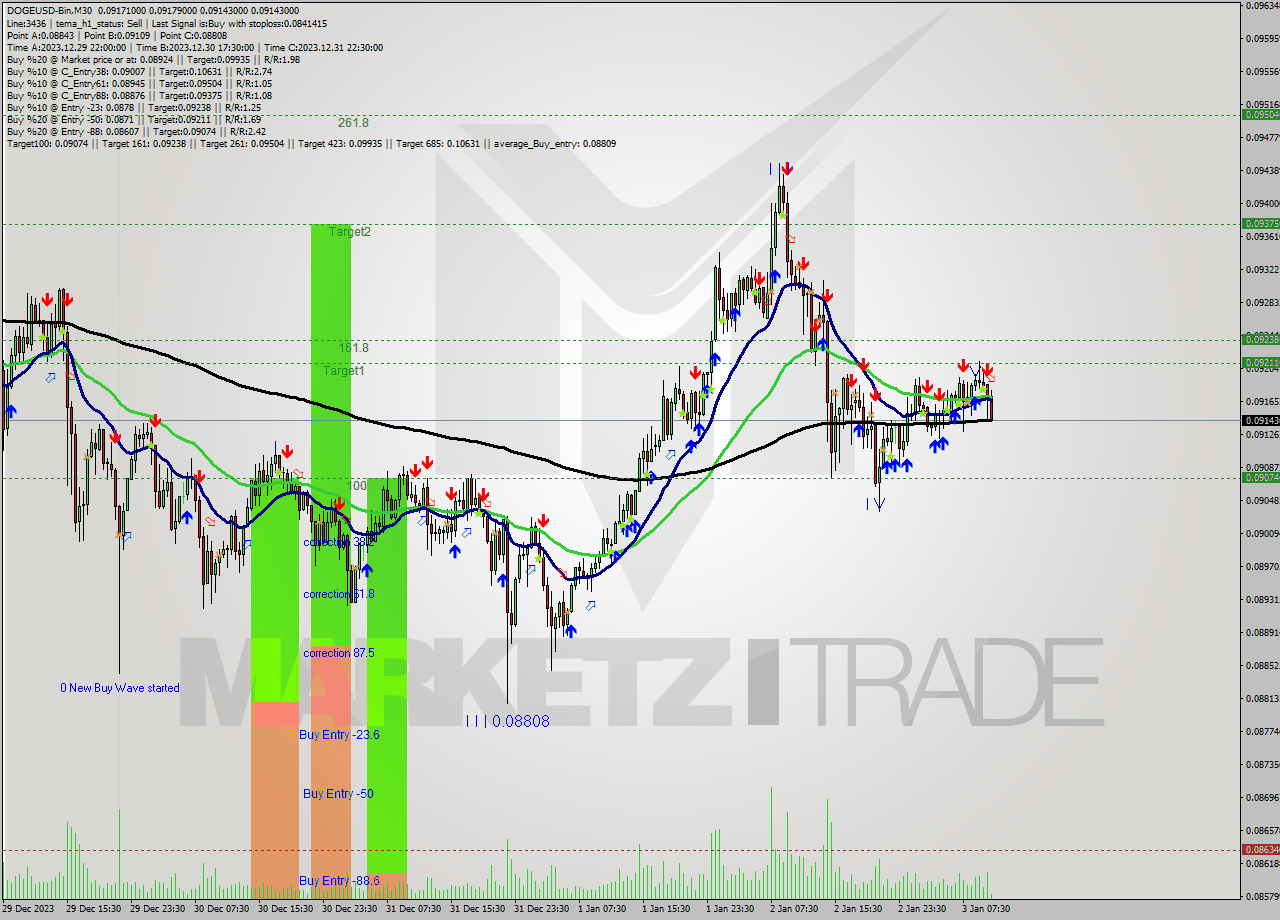This screenshot has width=1280, height=920.
Task: Click the 'Time A:2023.12.29 22:00:00' info line
Action: click(x=194, y=47)
